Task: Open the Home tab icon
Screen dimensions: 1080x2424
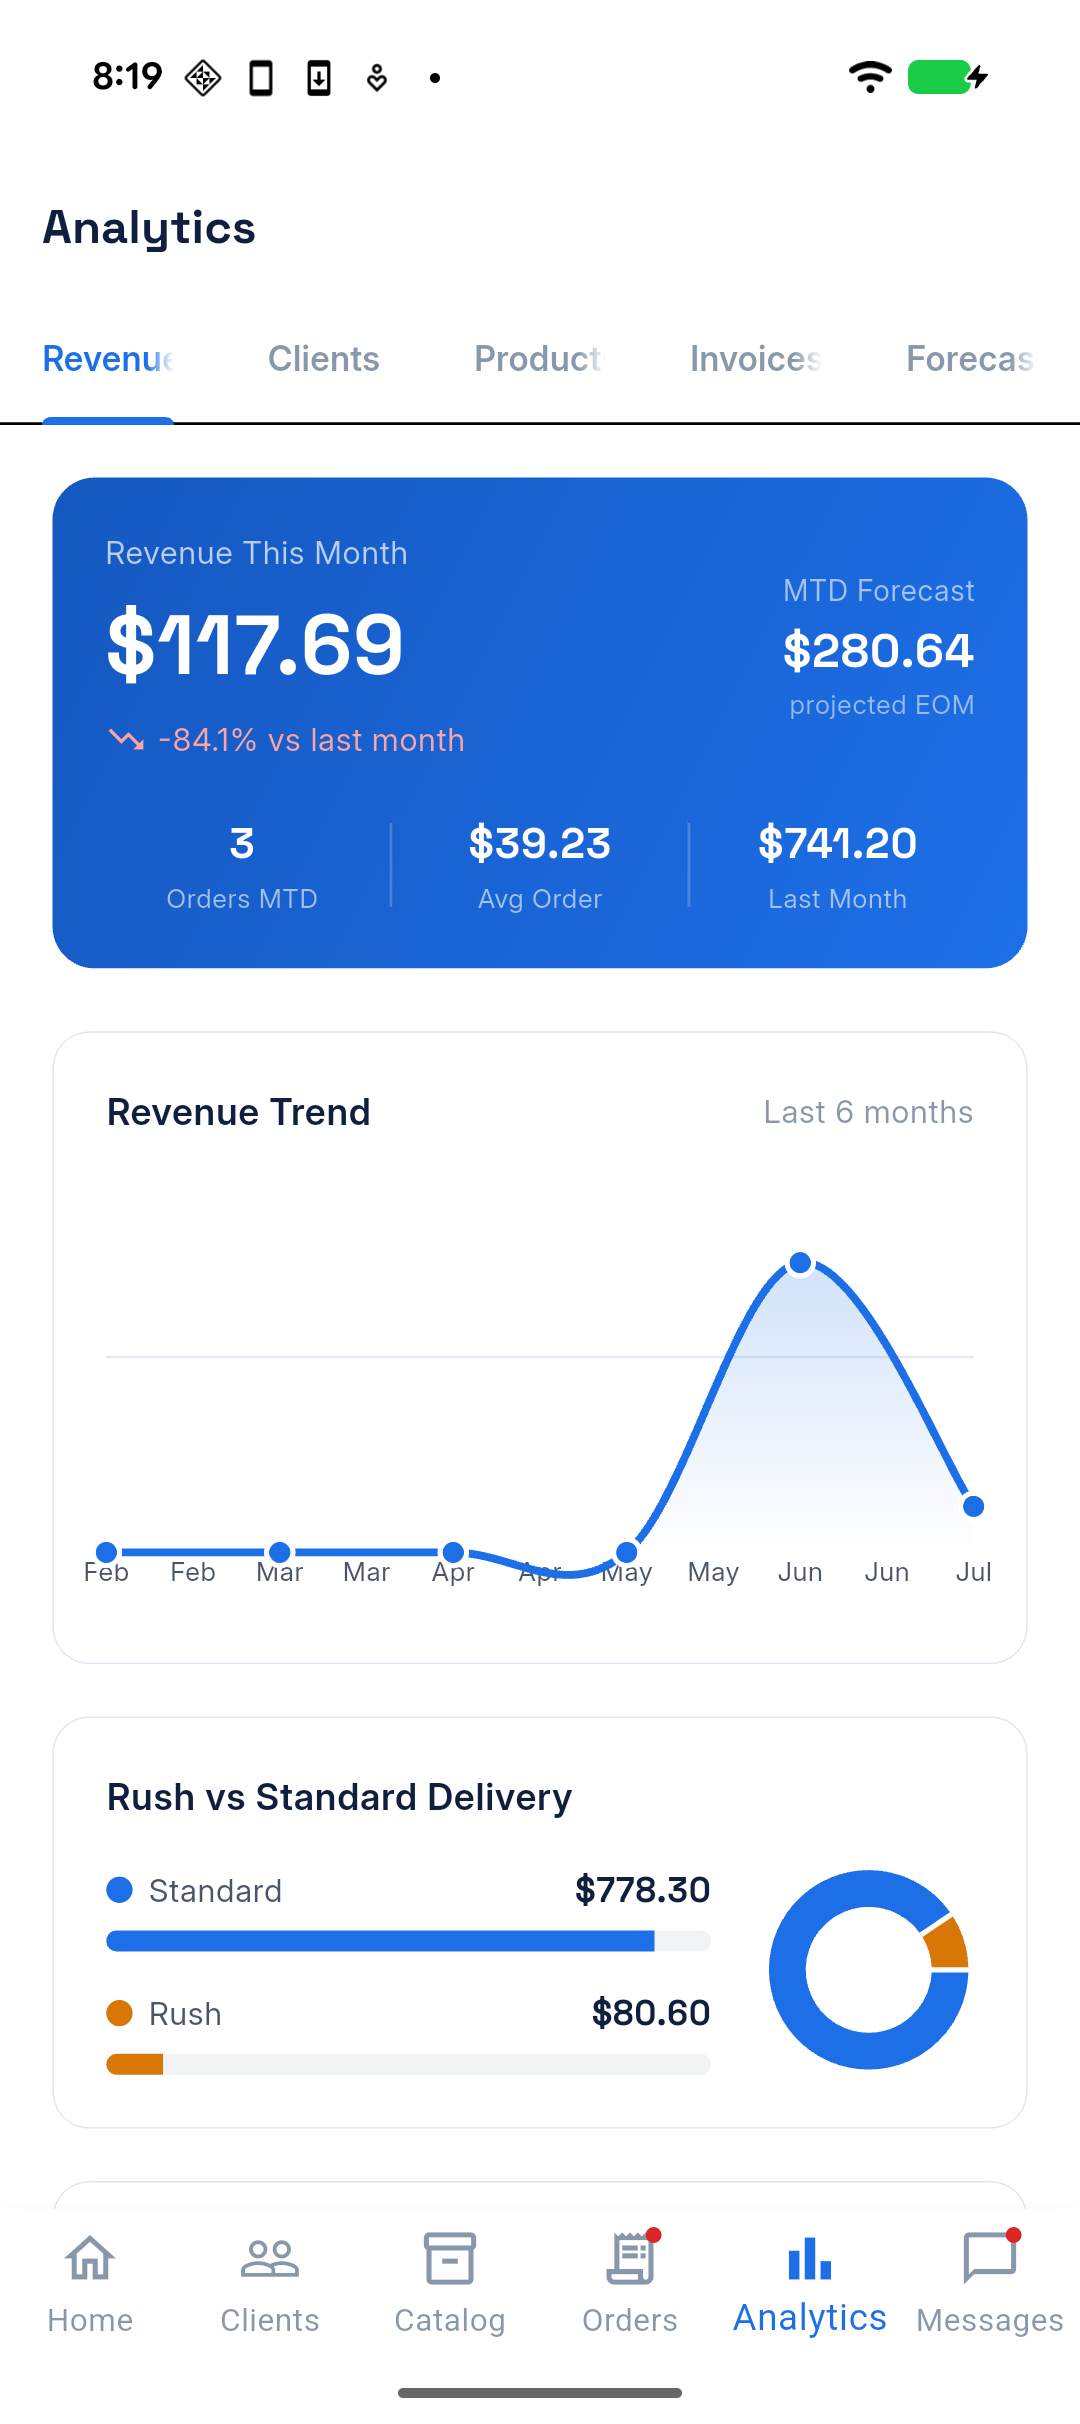Action: click(x=90, y=2259)
